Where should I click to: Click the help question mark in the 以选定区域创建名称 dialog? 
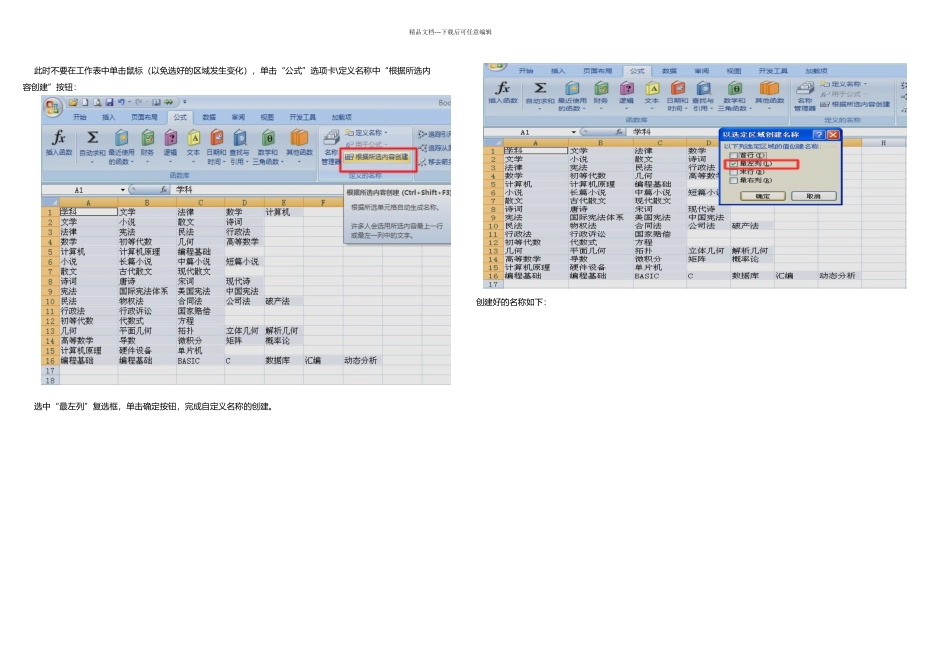(x=819, y=135)
